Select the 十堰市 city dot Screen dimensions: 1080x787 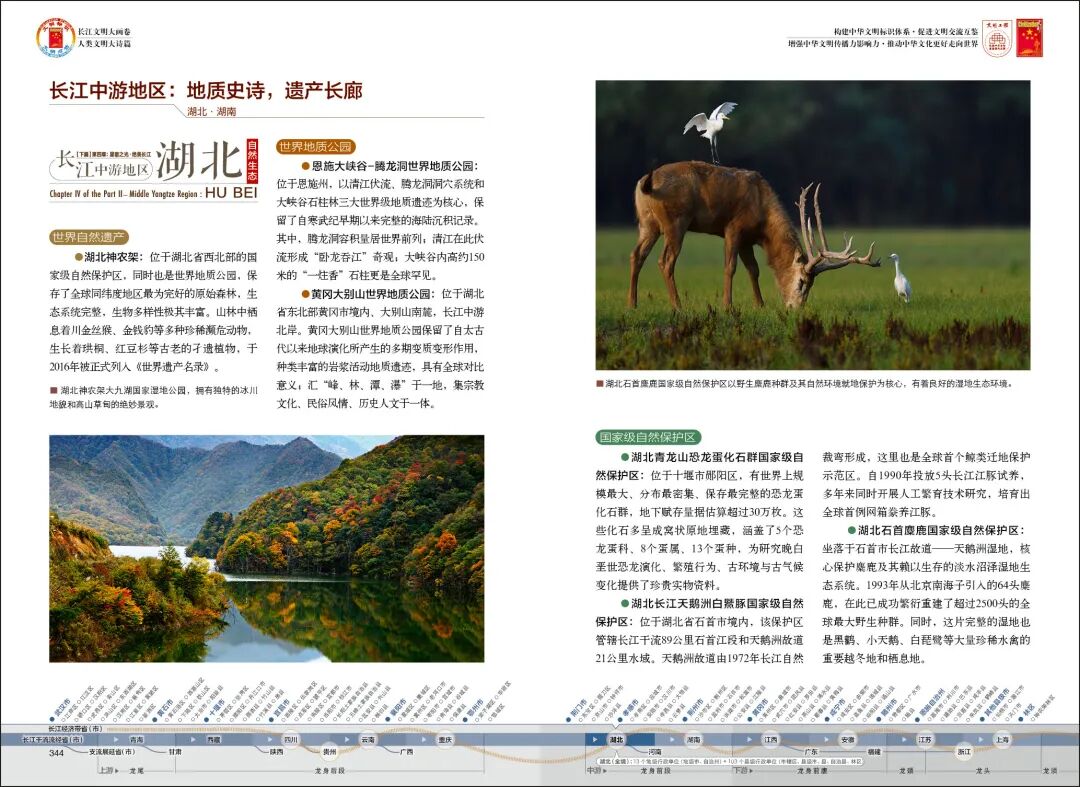click(206, 719)
